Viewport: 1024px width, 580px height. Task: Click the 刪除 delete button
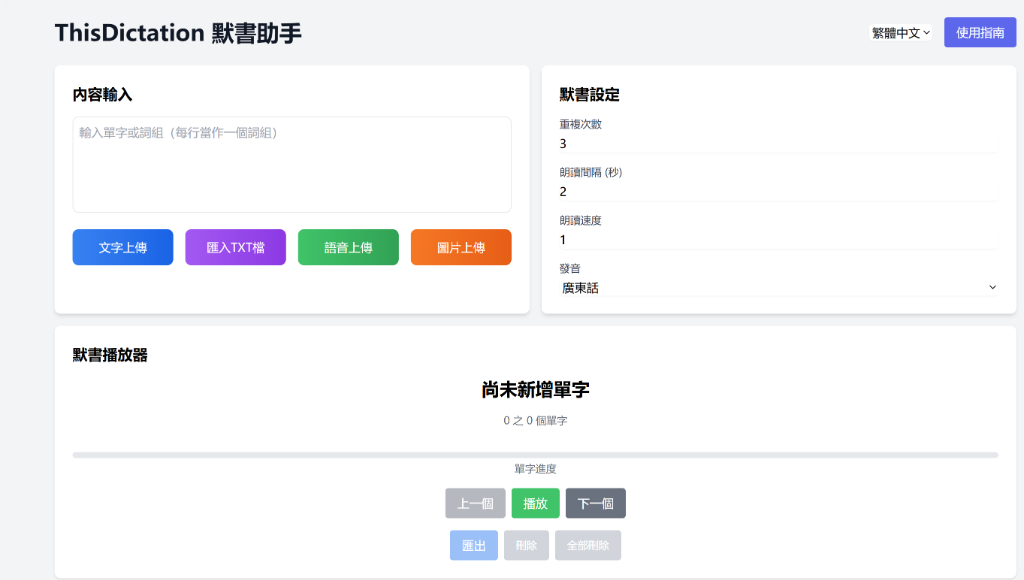[526, 545]
